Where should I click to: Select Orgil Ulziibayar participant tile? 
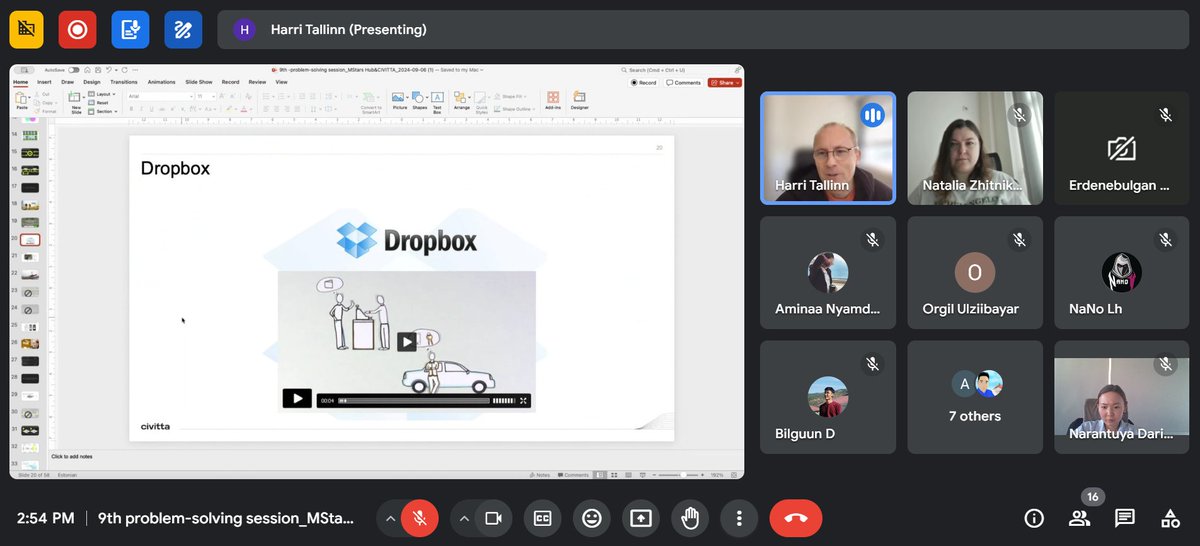975,273
